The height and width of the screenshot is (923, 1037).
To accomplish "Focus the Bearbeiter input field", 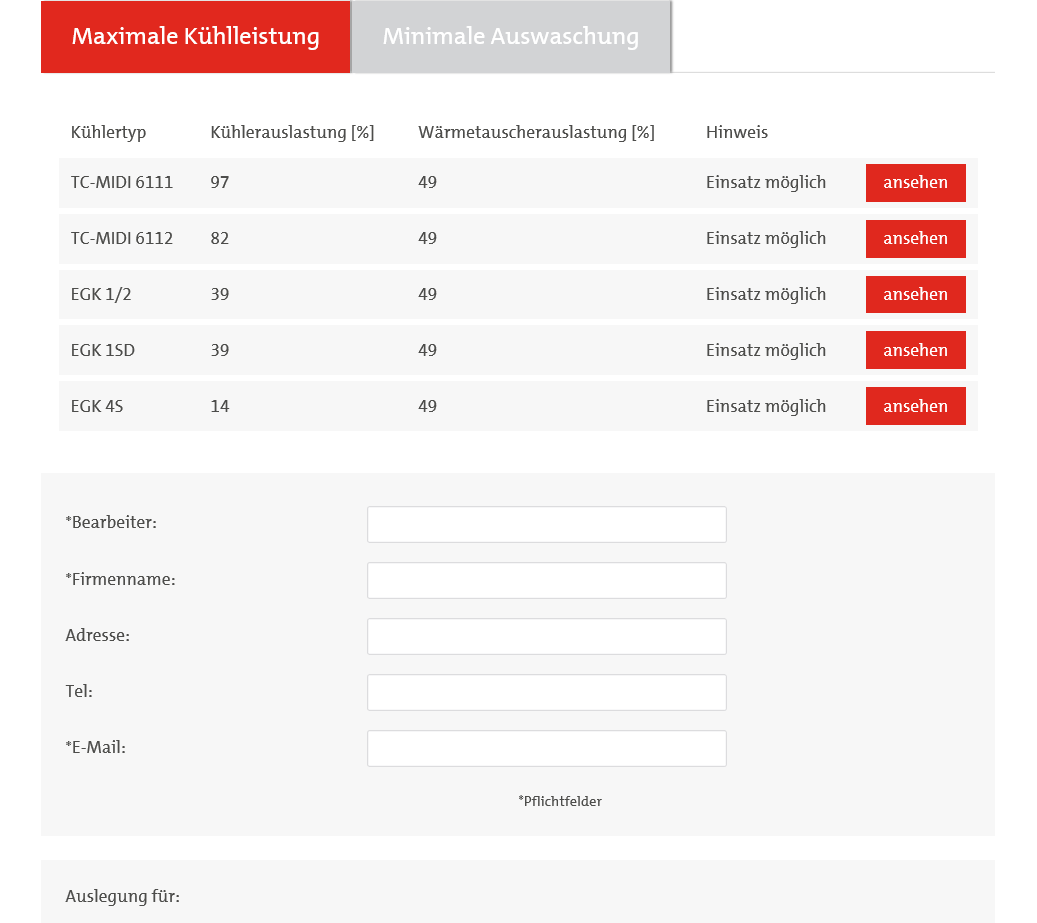I will pyautogui.click(x=546, y=525).
